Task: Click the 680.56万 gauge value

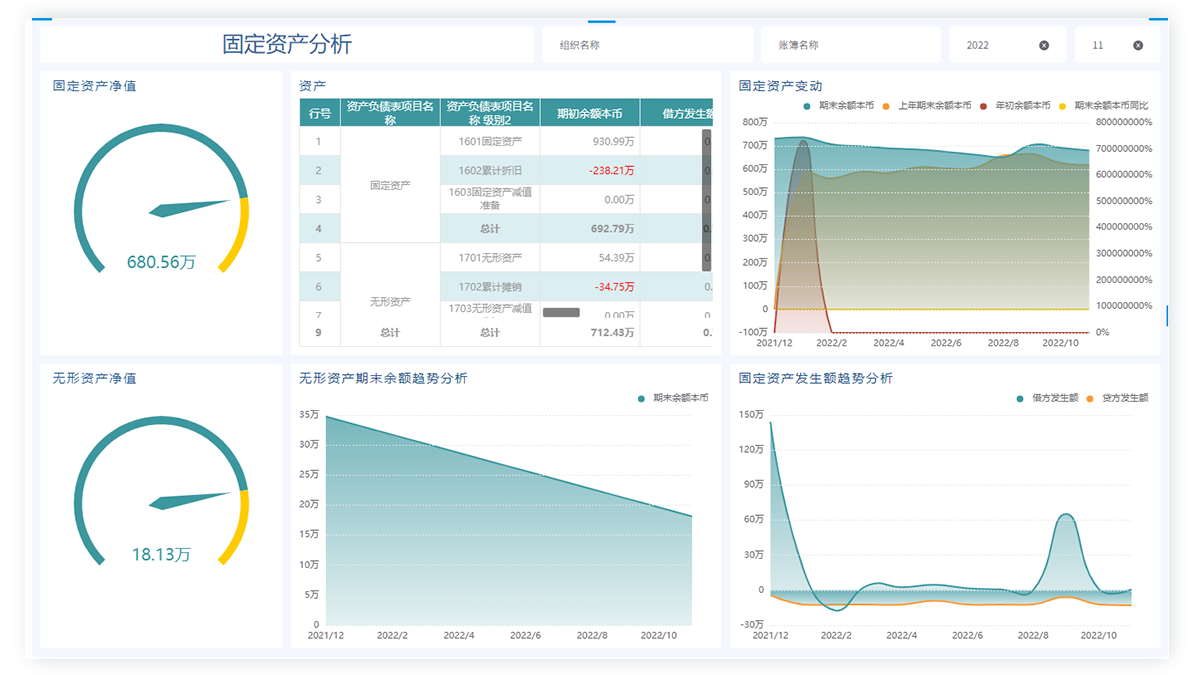Action: tap(161, 262)
